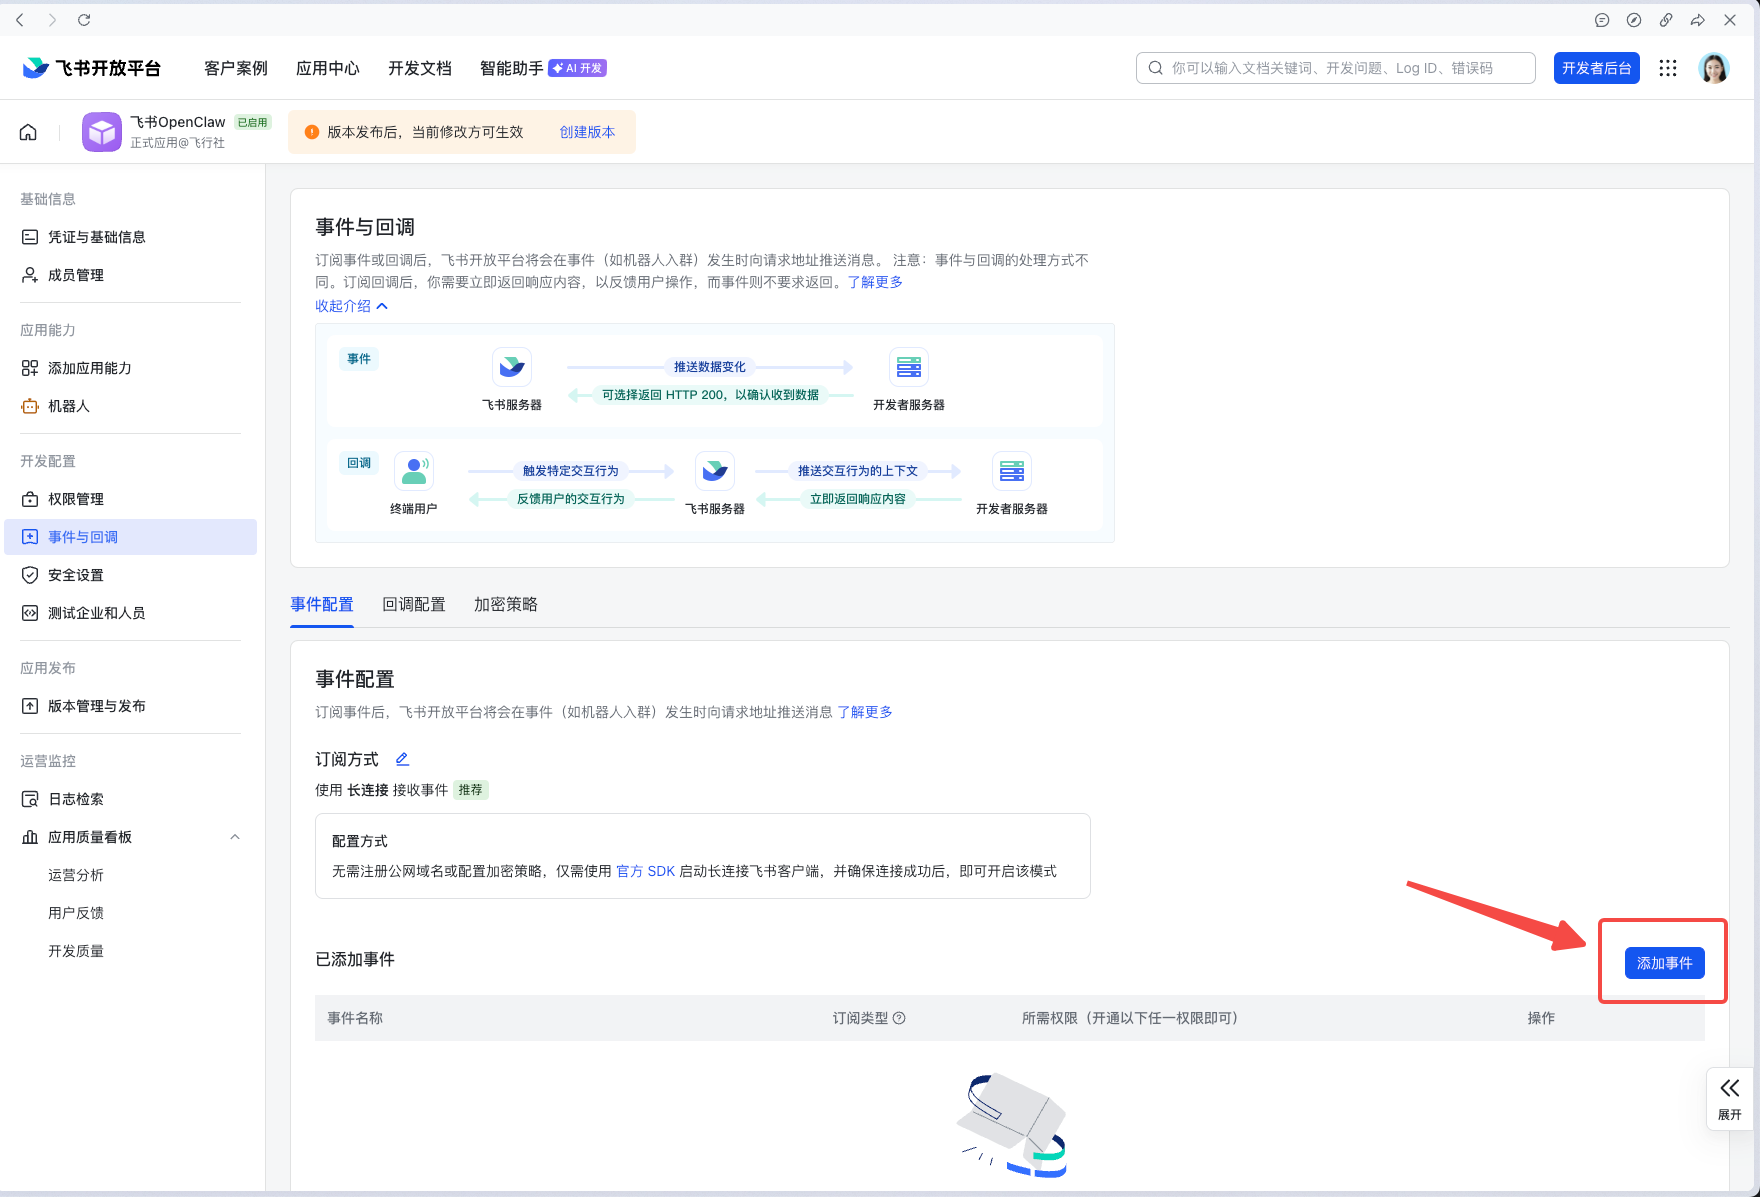Open 开发文档 in the top navigation
The image size is (1760, 1197).
pyautogui.click(x=419, y=67)
